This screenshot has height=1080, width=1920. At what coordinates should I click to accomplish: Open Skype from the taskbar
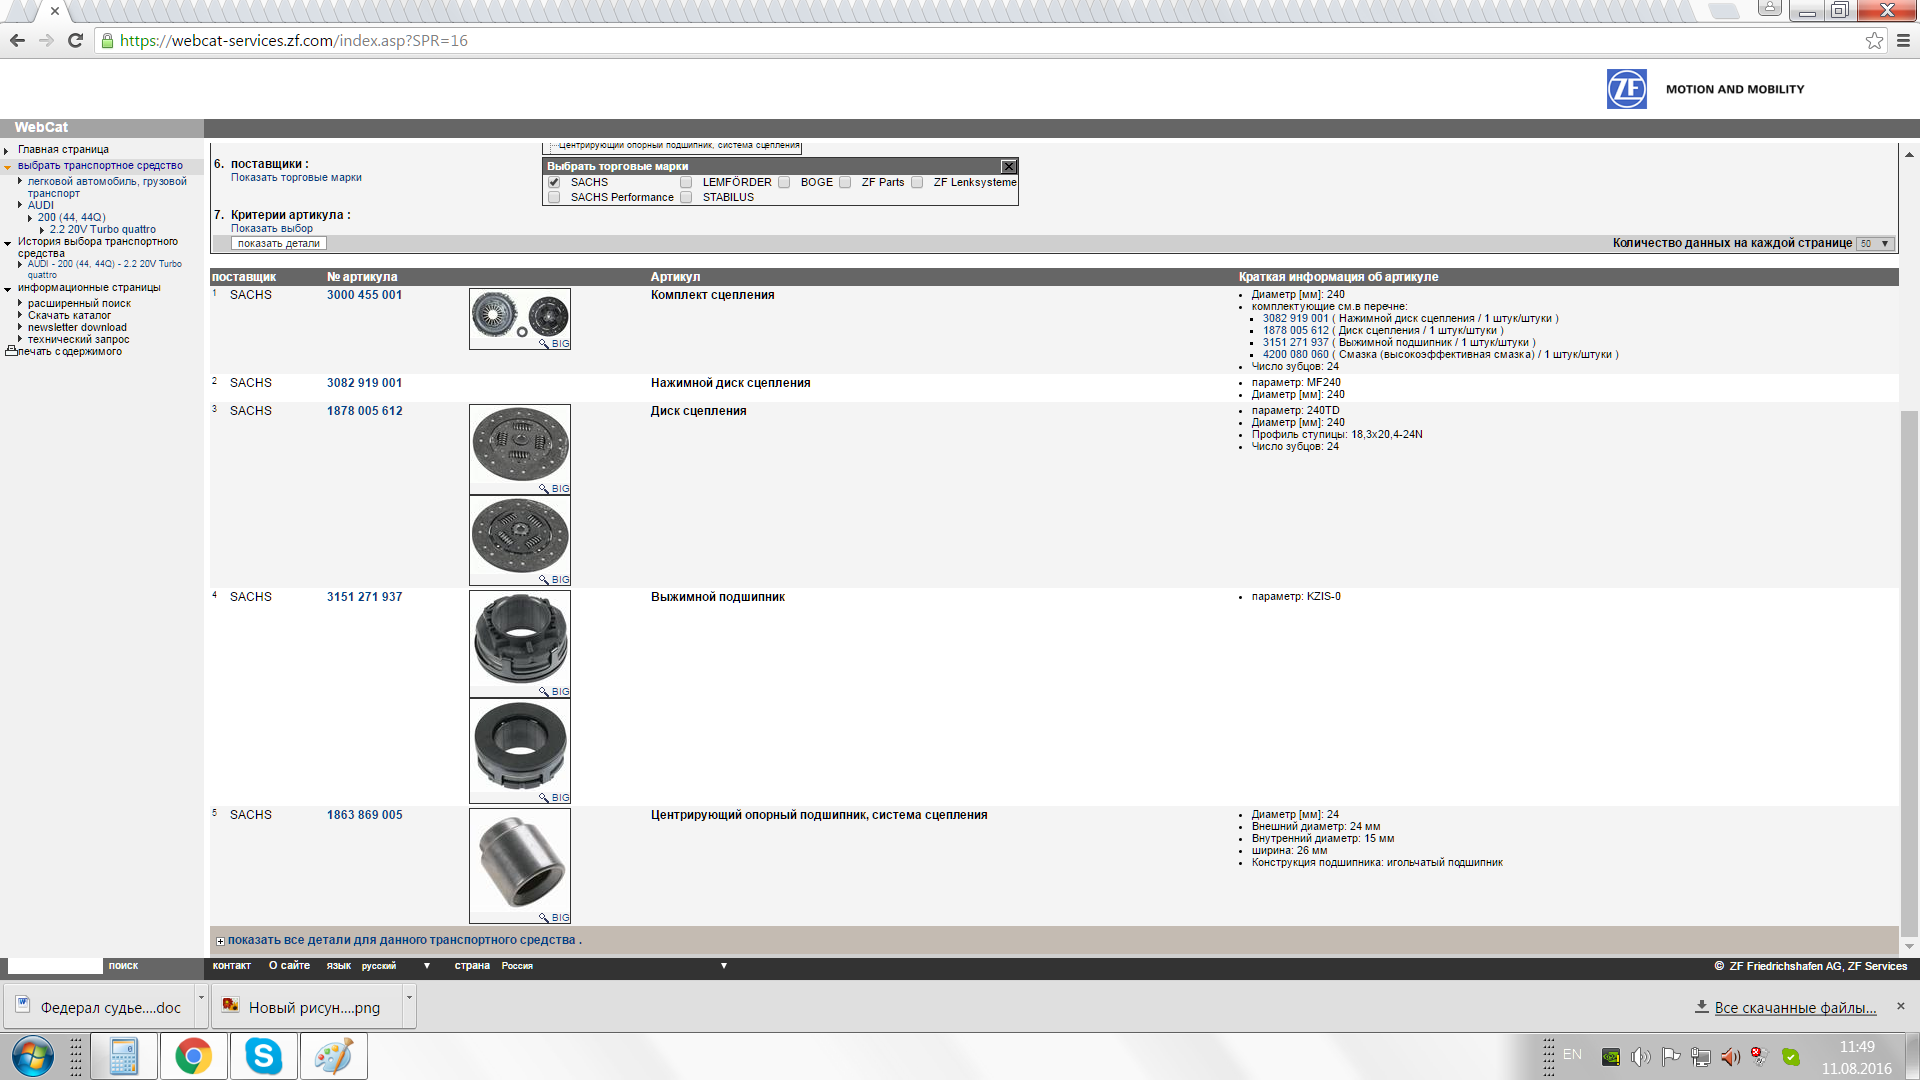pyautogui.click(x=264, y=1056)
